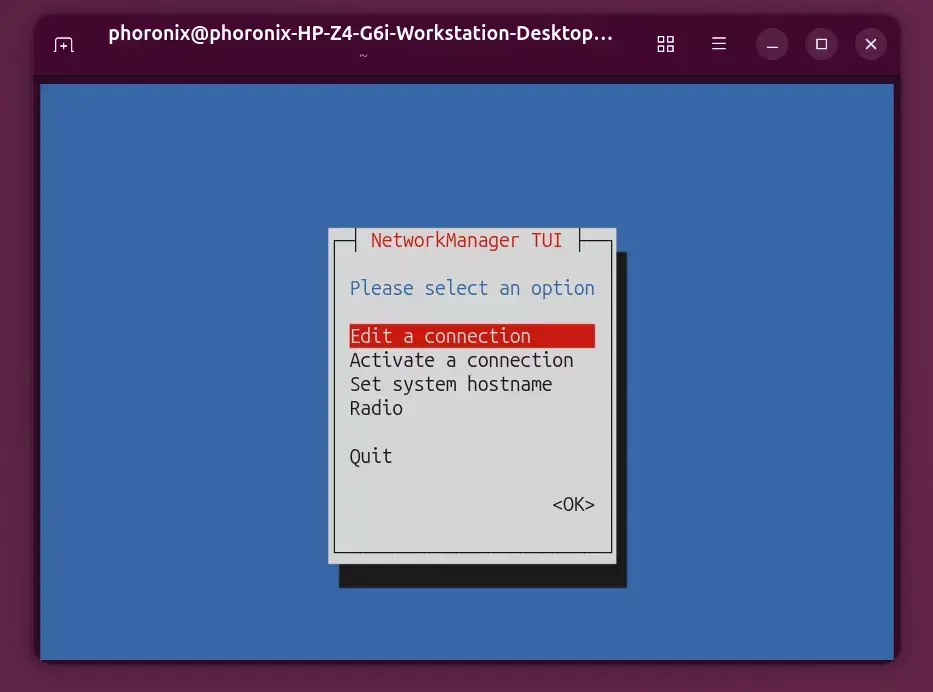Minimize the terminal window
Screen dimensions: 933x692
pos(772,44)
